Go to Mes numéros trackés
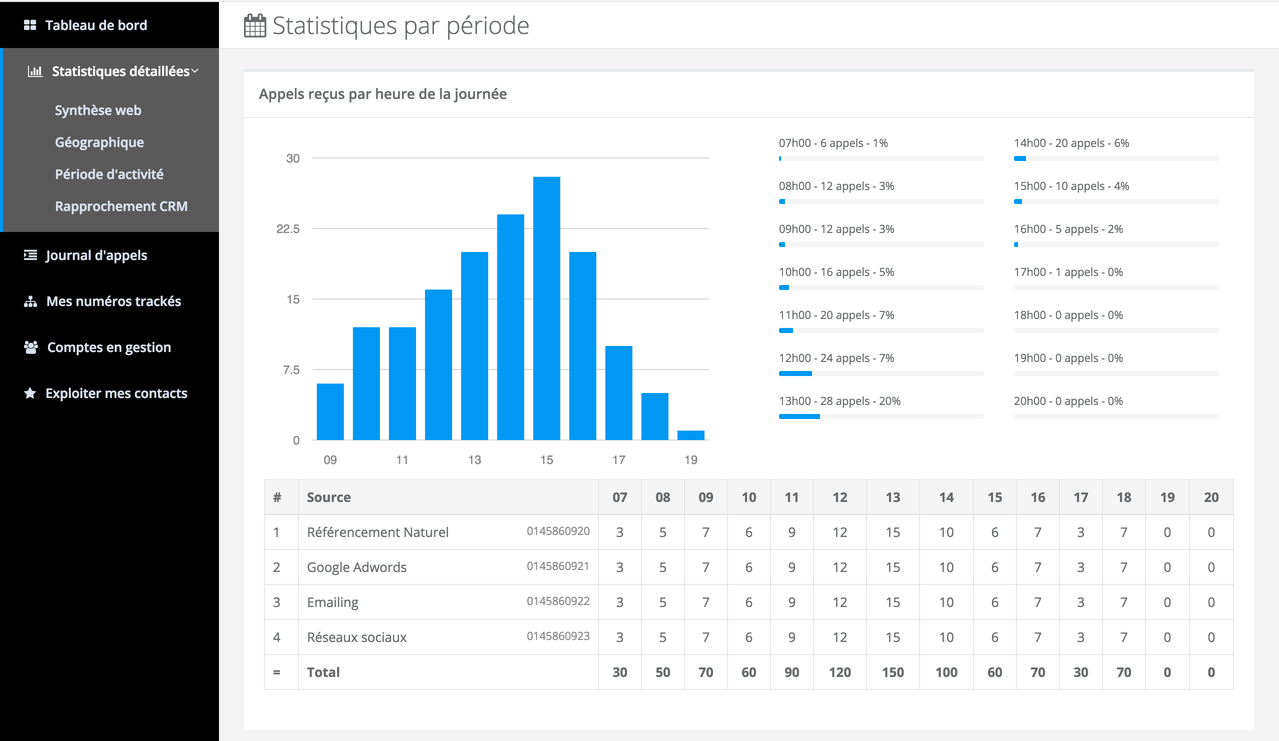Image resolution: width=1279 pixels, height=741 pixels. point(114,301)
